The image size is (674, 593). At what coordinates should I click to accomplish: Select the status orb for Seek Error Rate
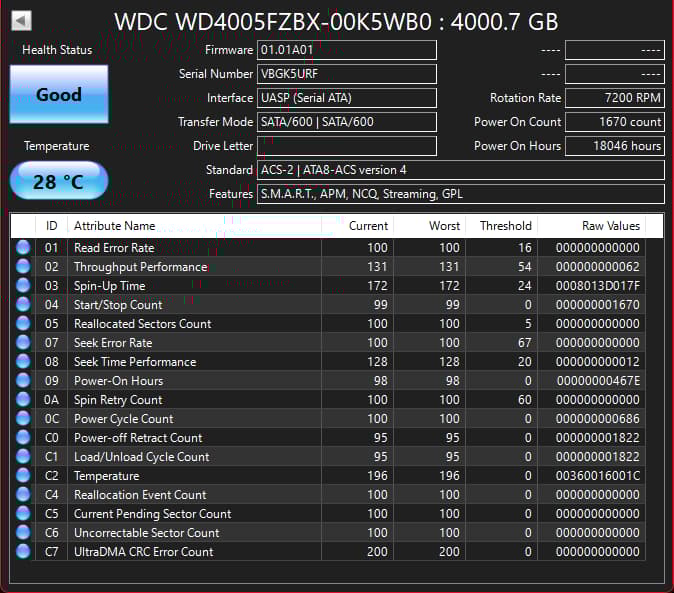coord(23,342)
